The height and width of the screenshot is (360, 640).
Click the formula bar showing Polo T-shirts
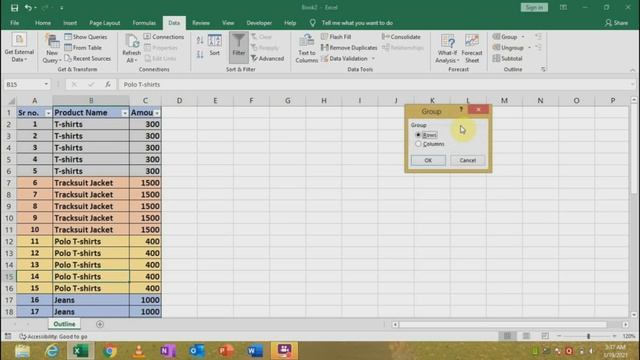tap(376, 84)
